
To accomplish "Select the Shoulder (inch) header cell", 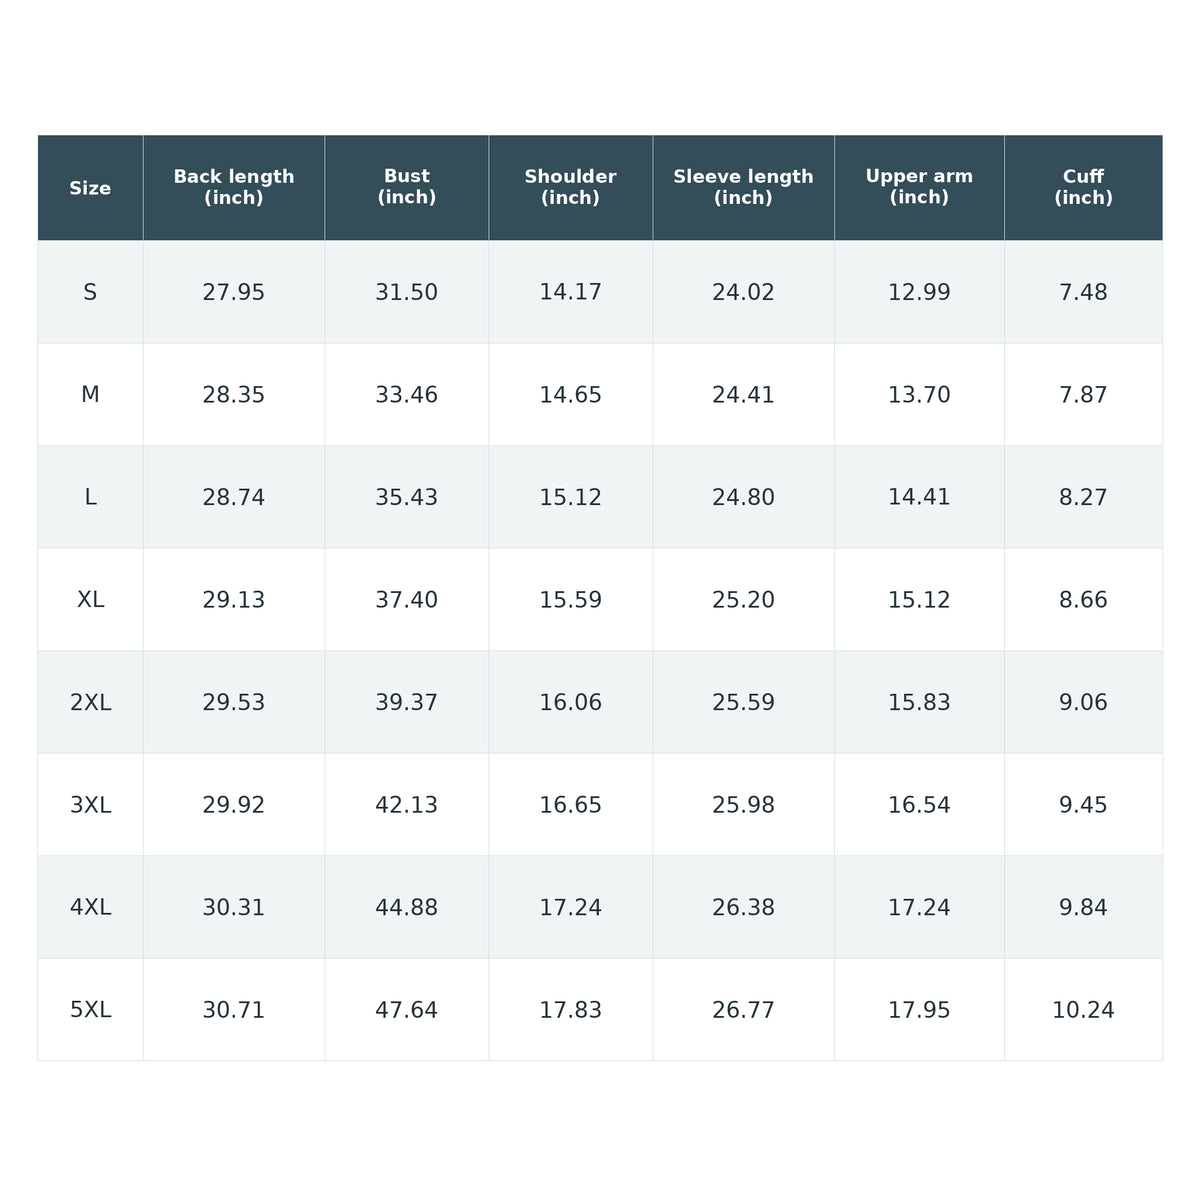I will coord(571,188).
